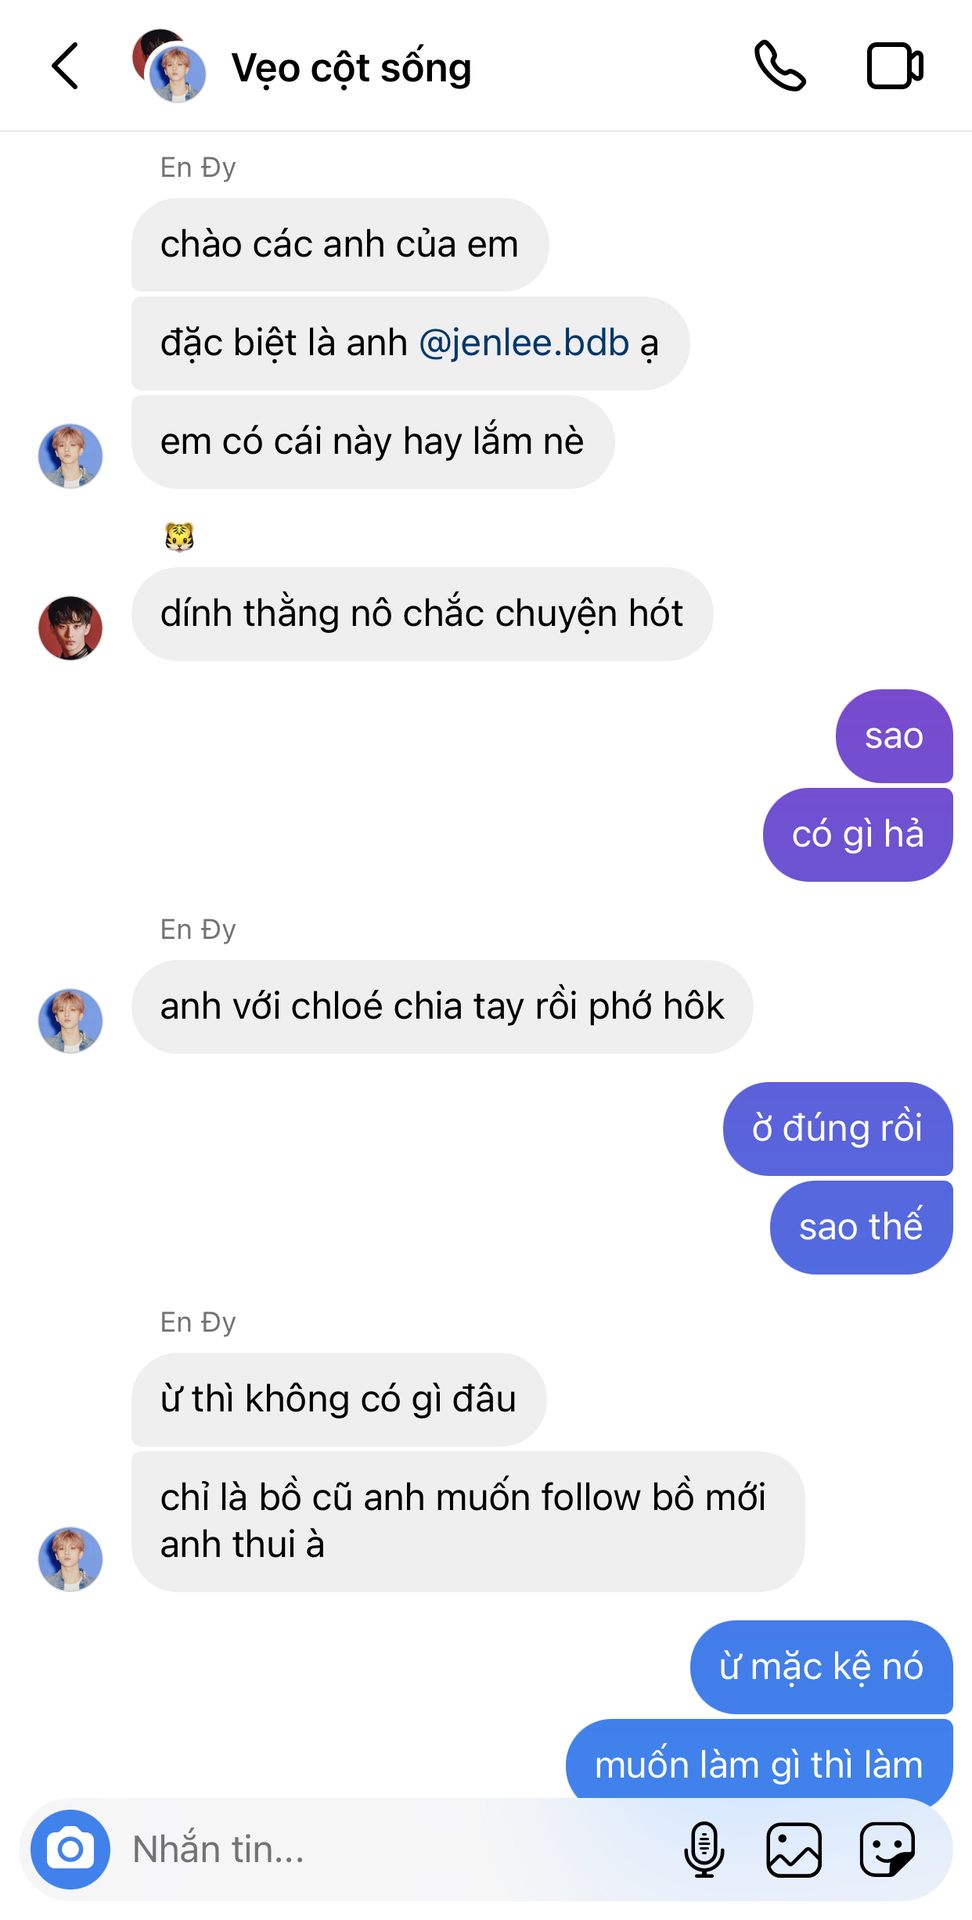
Task: Go back using the left arrow
Action: coord(65,67)
